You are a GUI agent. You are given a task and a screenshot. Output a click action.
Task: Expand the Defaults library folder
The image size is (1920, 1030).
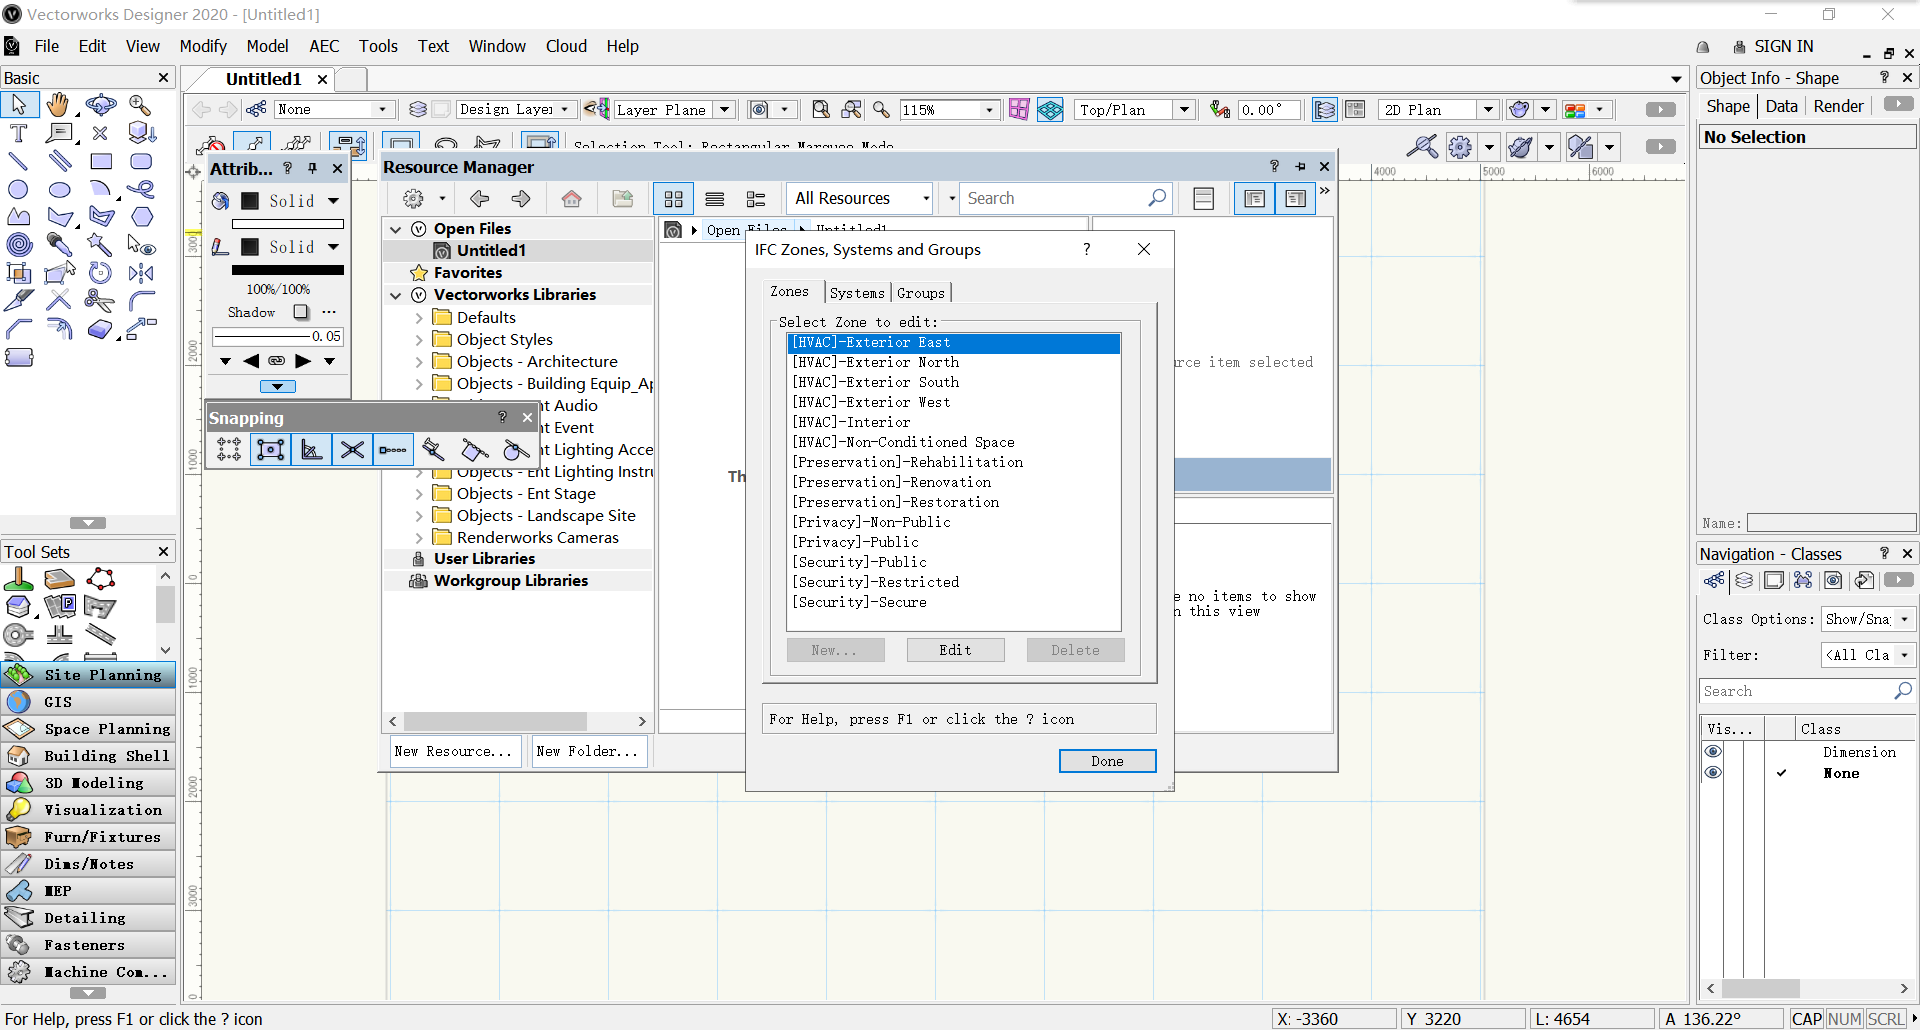(x=419, y=318)
